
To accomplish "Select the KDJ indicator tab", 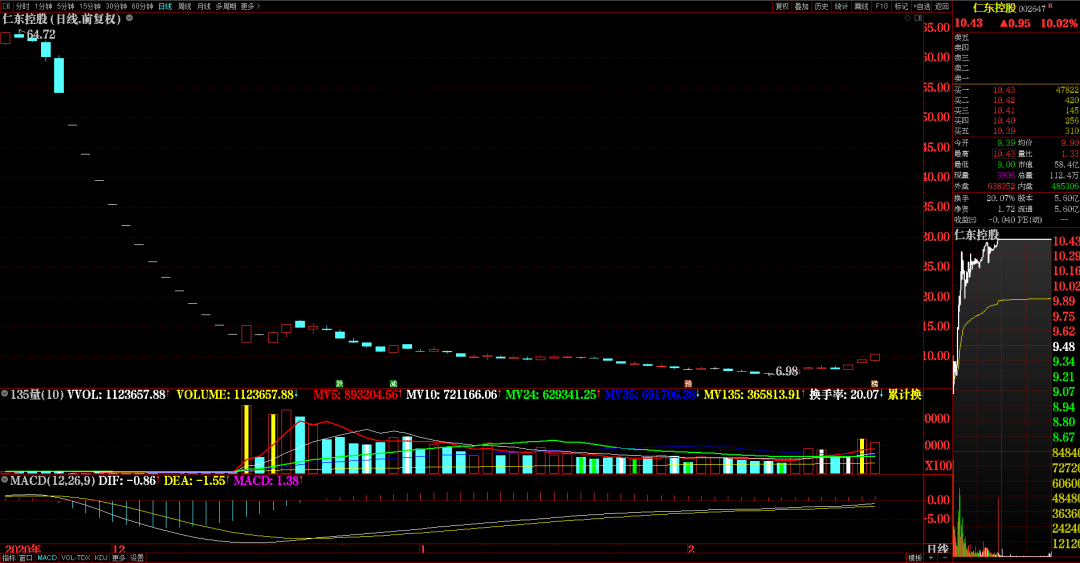I will point(101,558).
